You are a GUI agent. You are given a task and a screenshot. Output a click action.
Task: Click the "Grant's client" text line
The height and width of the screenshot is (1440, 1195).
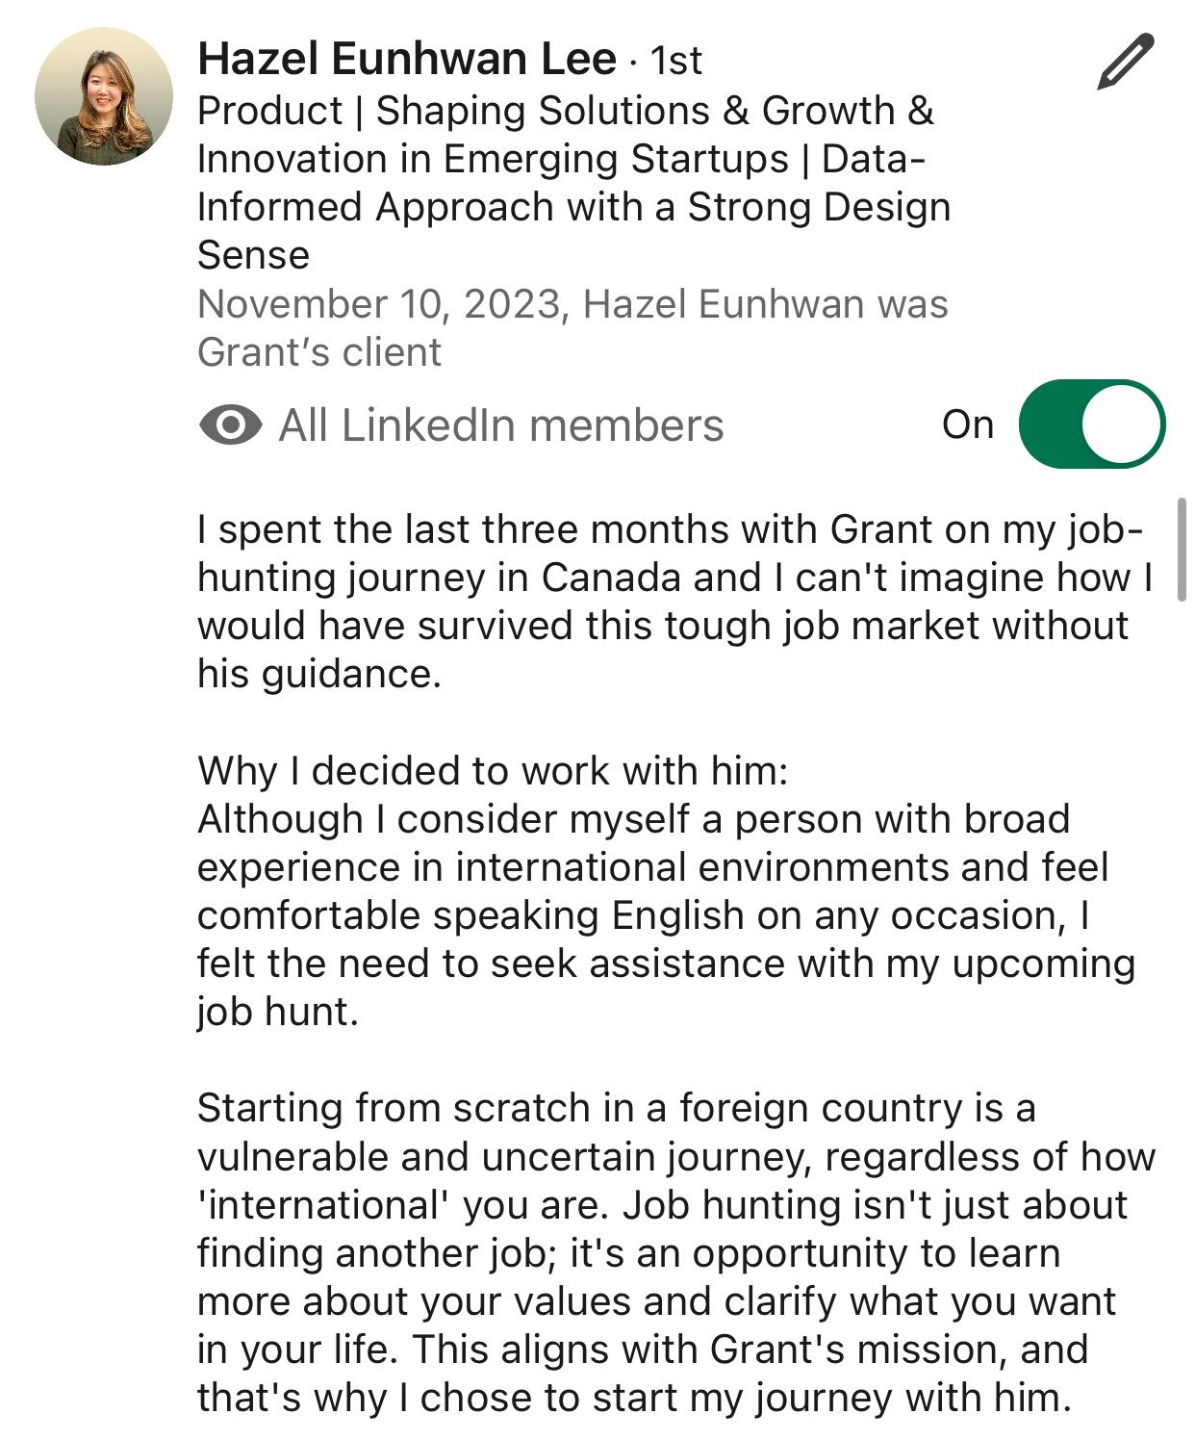click(x=319, y=353)
